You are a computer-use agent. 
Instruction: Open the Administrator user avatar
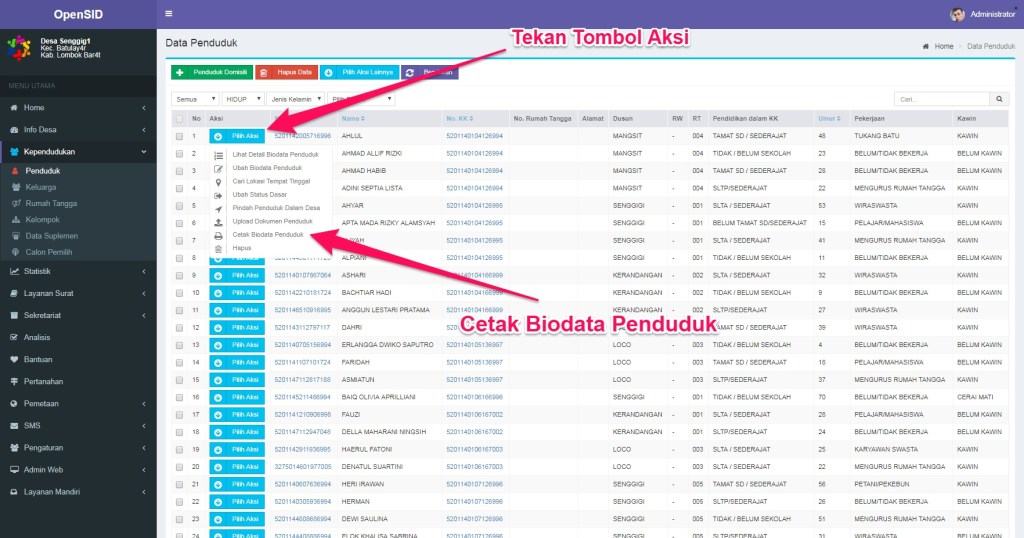[957, 14]
